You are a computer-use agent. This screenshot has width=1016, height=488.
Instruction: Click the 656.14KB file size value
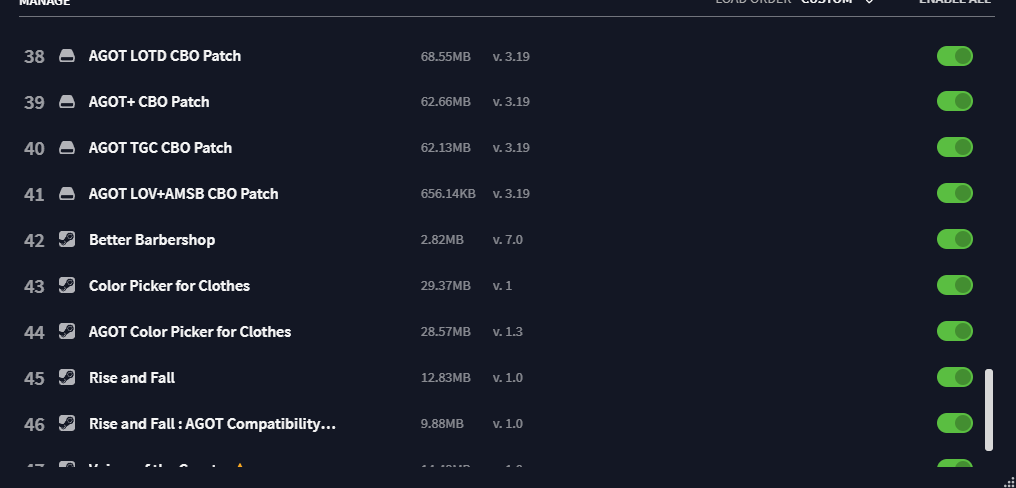448,194
